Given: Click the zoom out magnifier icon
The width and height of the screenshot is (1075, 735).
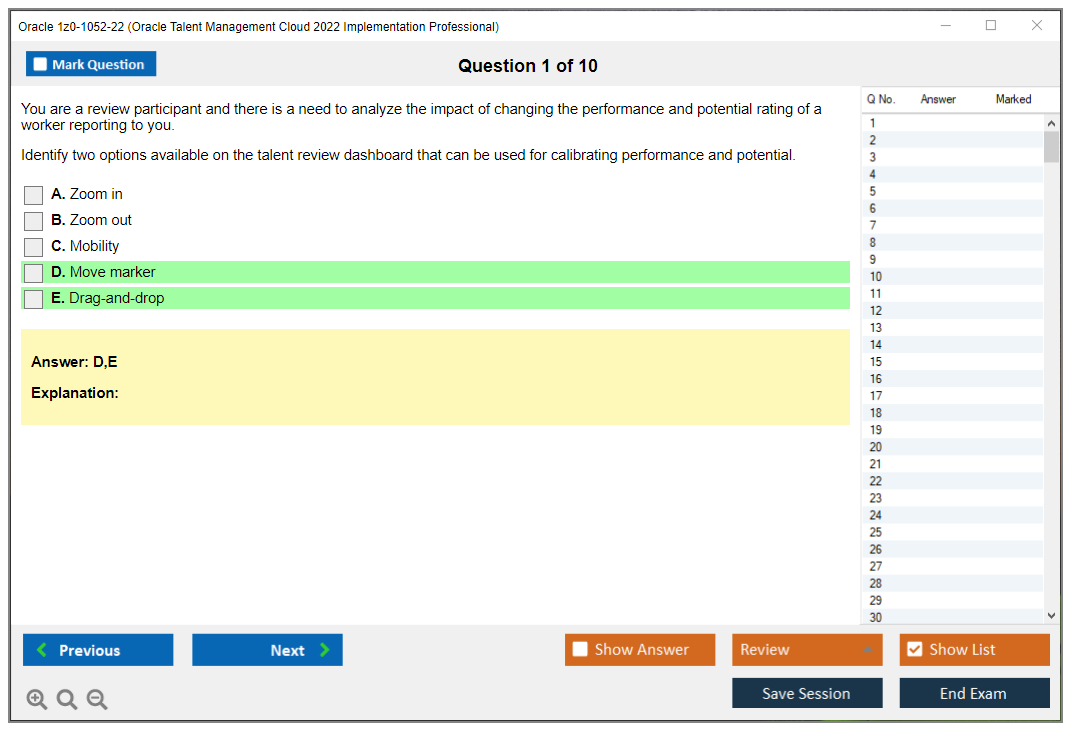Looking at the screenshot, I should point(96,699).
